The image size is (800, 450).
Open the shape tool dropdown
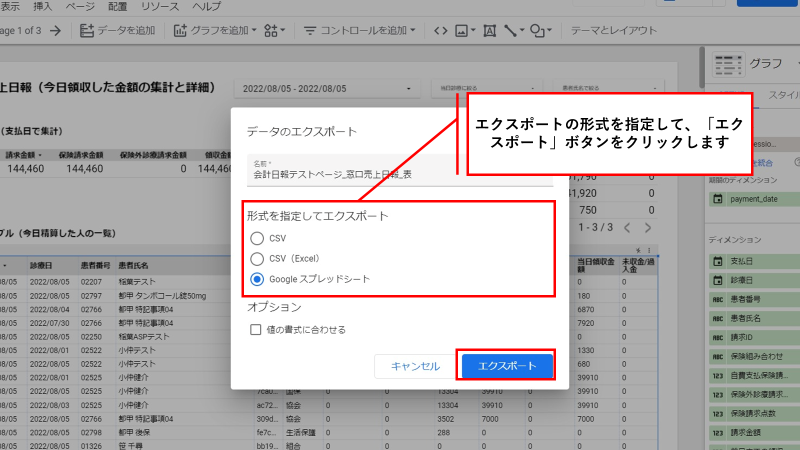tap(541, 31)
